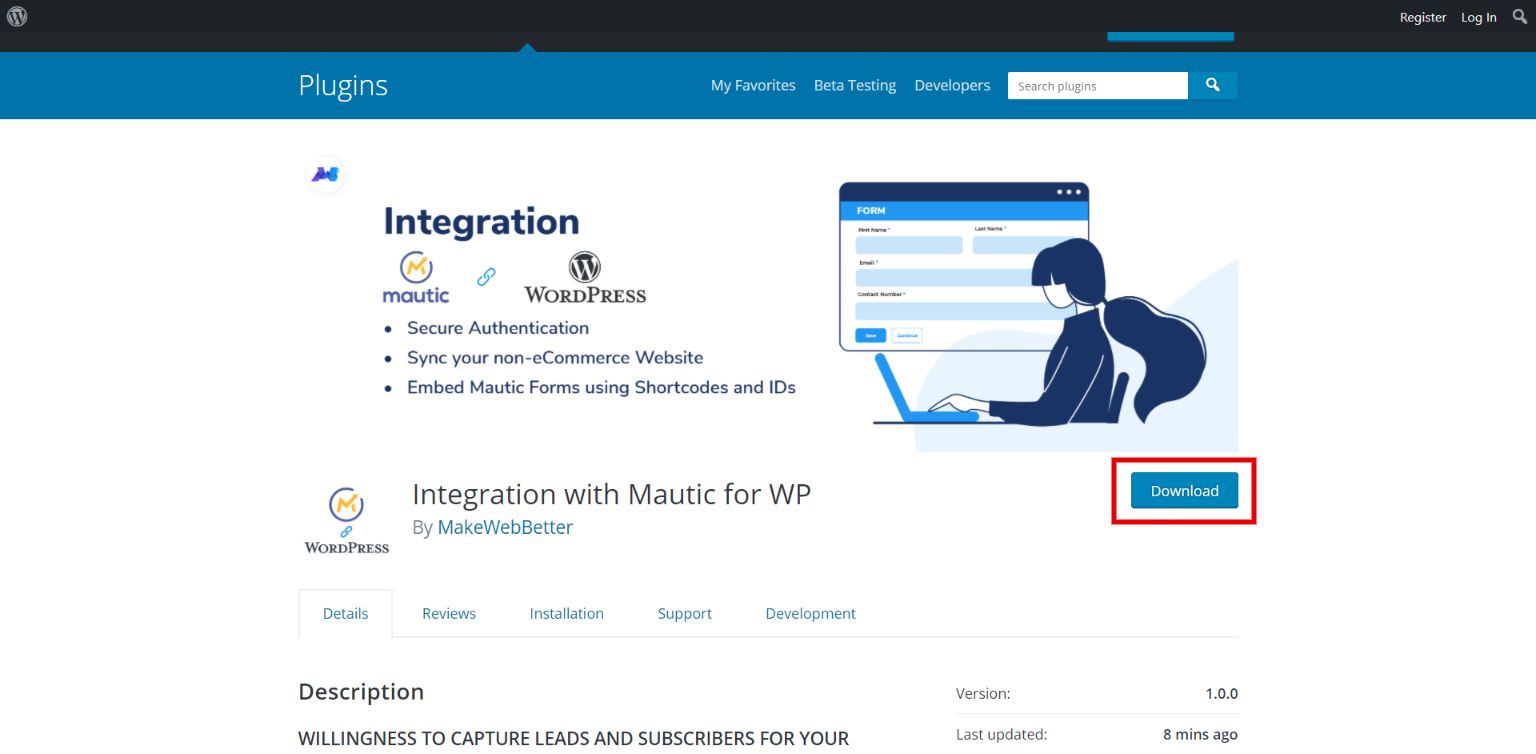Viewport: 1536px width, 754px height.
Task: Select the Development tab
Action: (x=810, y=613)
